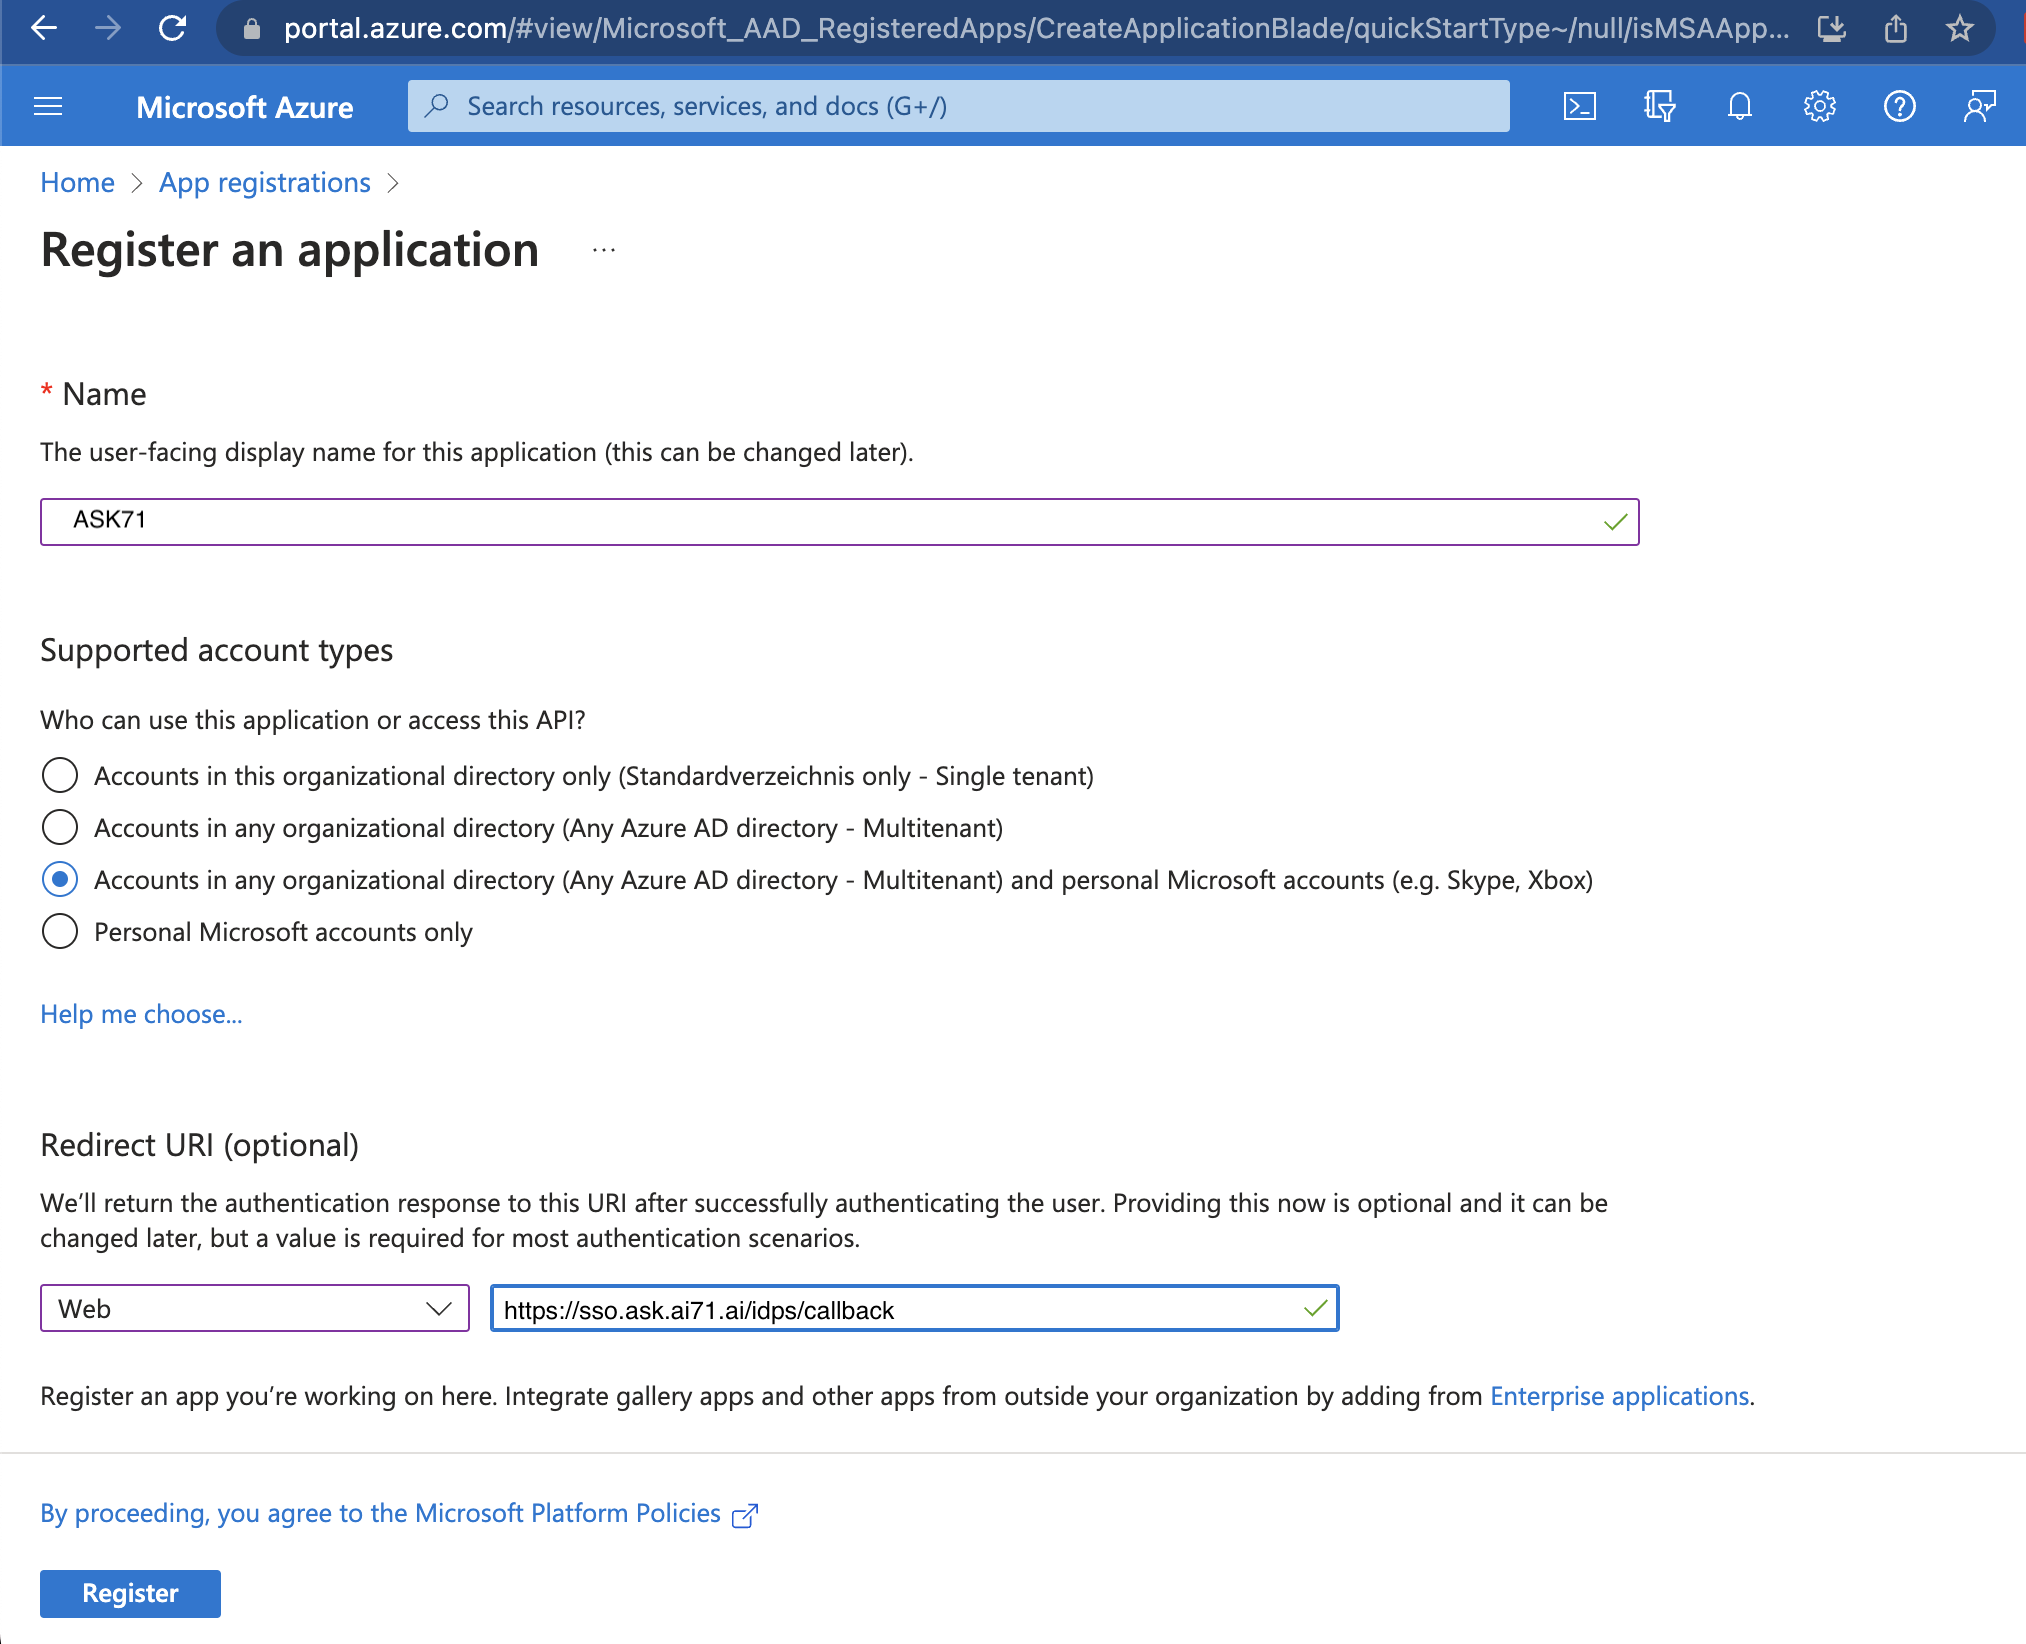Bookmark this page with the star icon
The height and width of the screenshot is (1644, 2026).
click(1960, 28)
